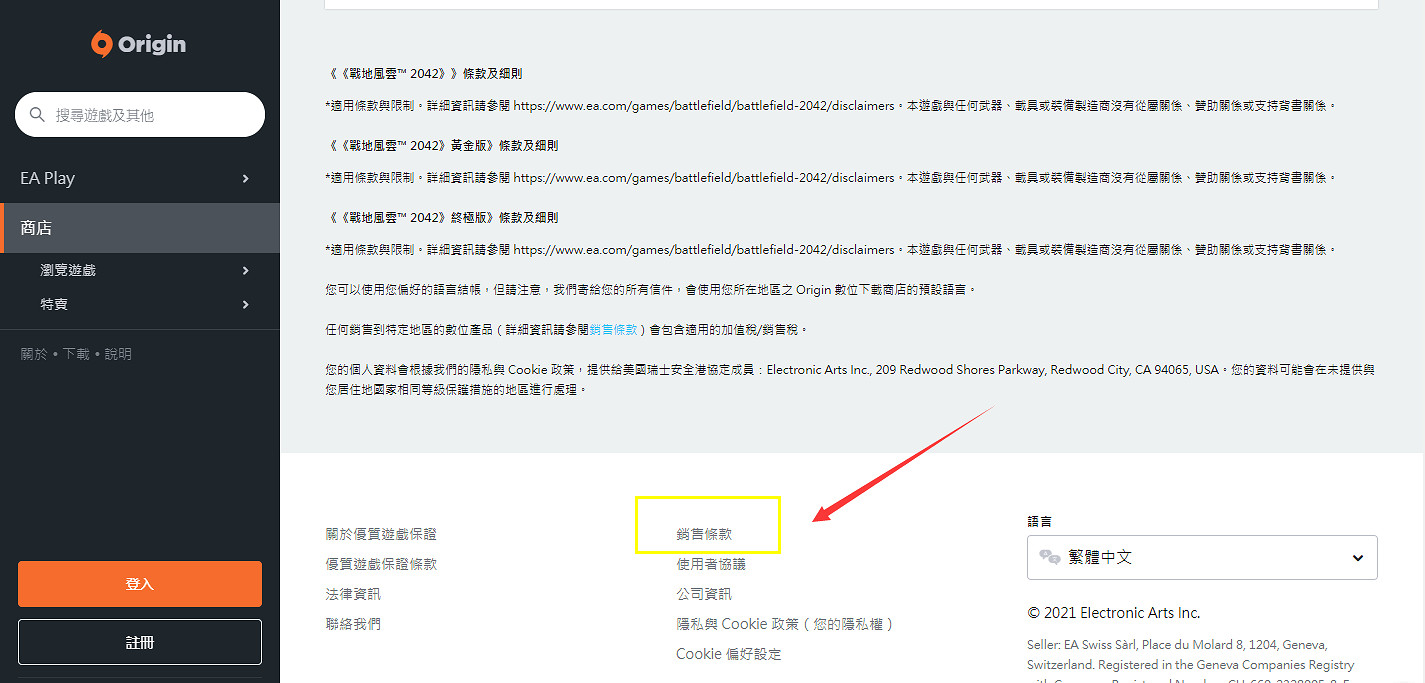Expand the EA Play menu arrow
1425x683 pixels.
pos(245,179)
